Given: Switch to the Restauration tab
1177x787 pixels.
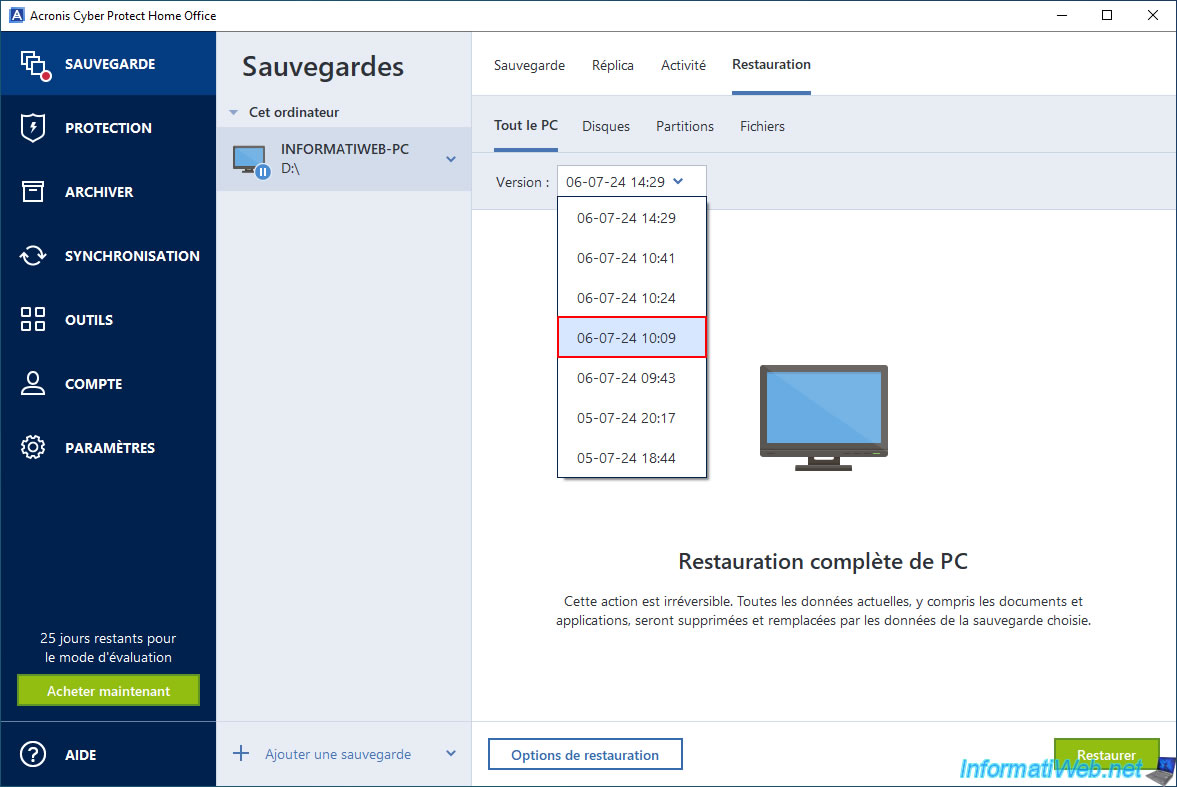Looking at the screenshot, I should [771, 65].
